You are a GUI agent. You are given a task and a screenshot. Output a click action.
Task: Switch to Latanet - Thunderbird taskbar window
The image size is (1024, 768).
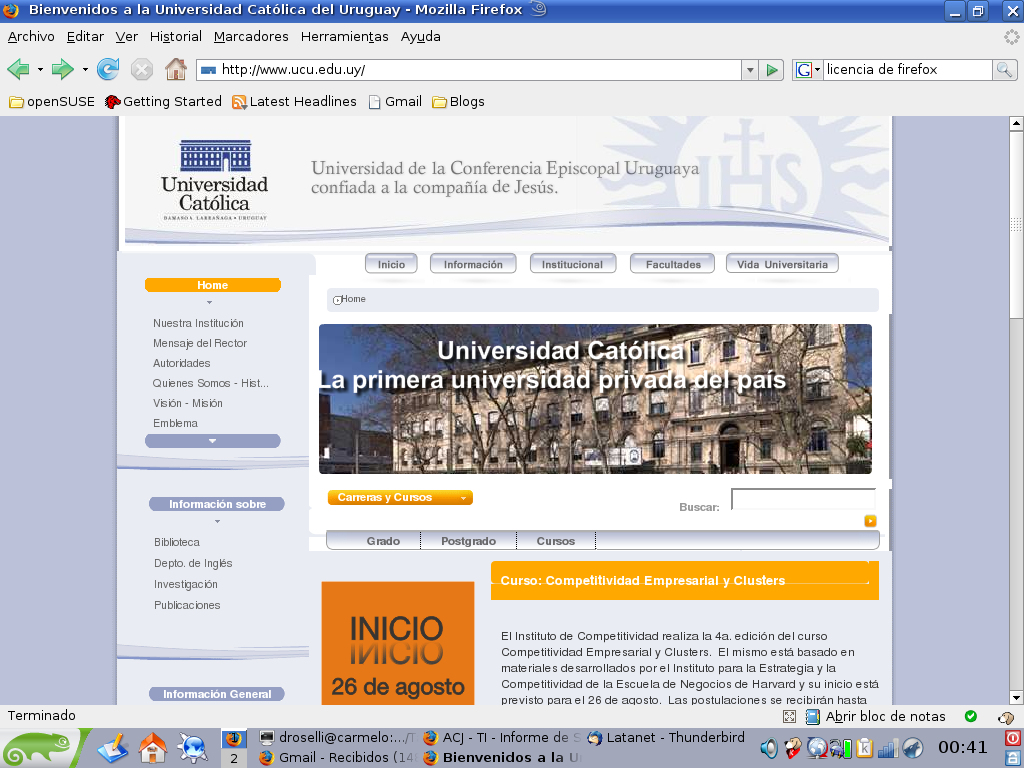[x=667, y=738]
